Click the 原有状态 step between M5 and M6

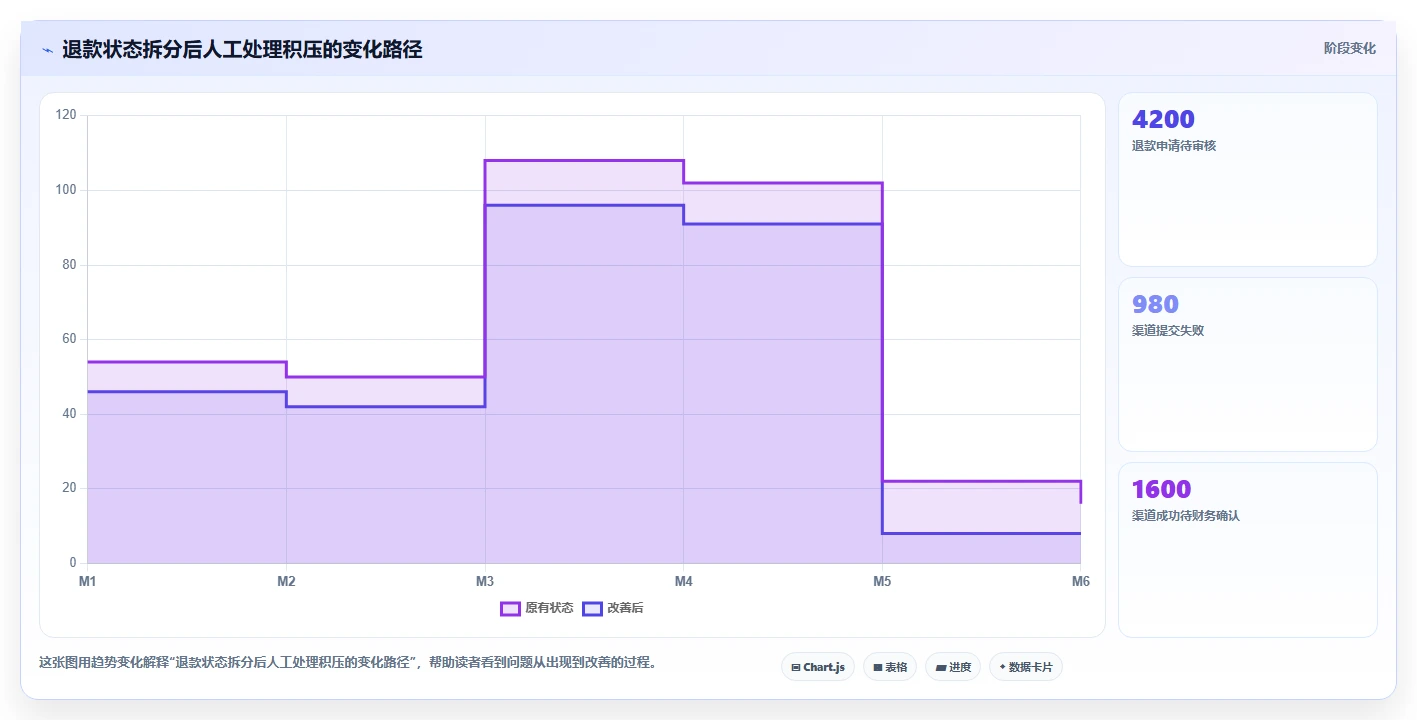pyautogui.click(x=981, y=481)
